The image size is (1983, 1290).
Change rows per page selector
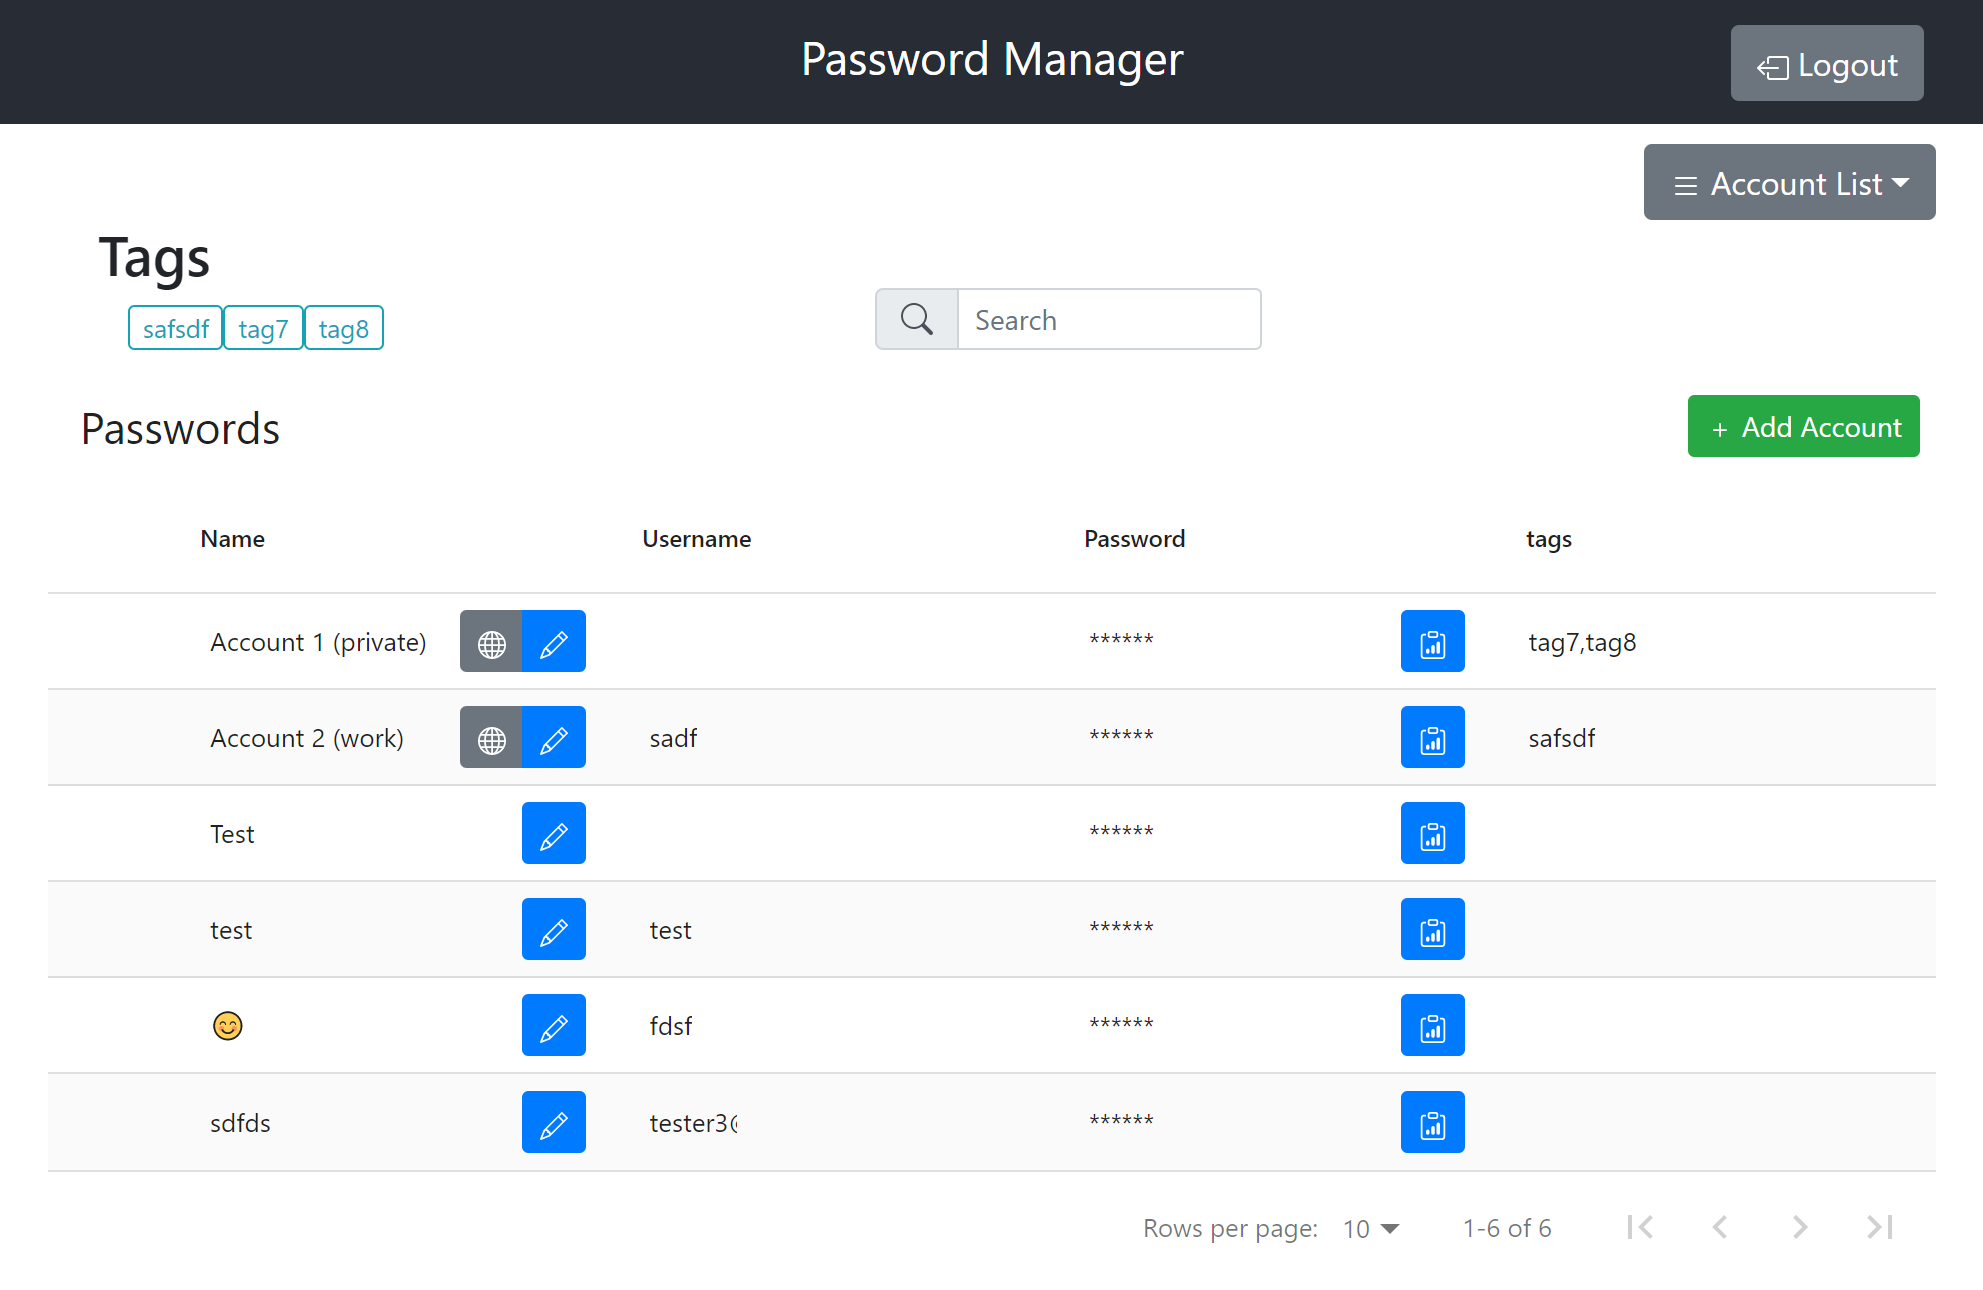pos(1371,1228)
